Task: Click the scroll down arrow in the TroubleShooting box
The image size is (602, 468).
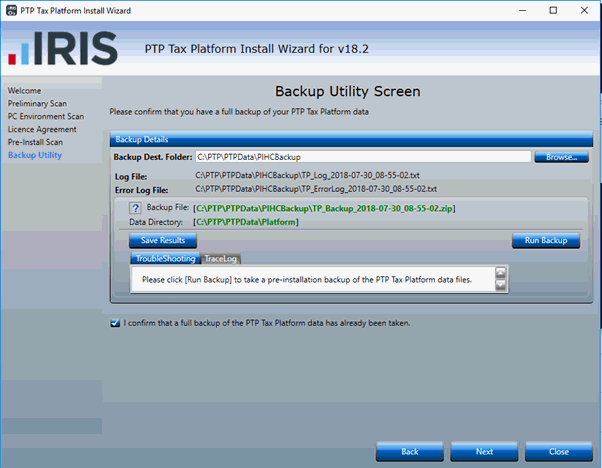Action: pos(501,285)
